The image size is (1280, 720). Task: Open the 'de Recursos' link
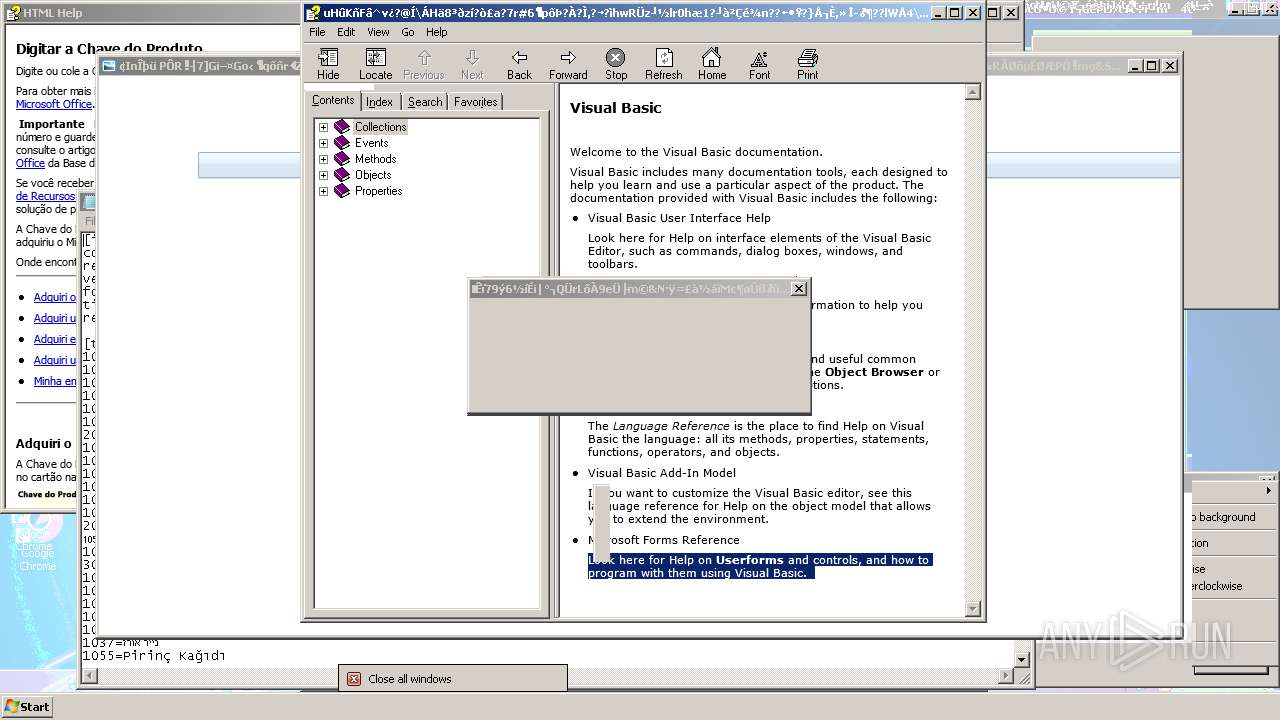click(x=46, y=196)
